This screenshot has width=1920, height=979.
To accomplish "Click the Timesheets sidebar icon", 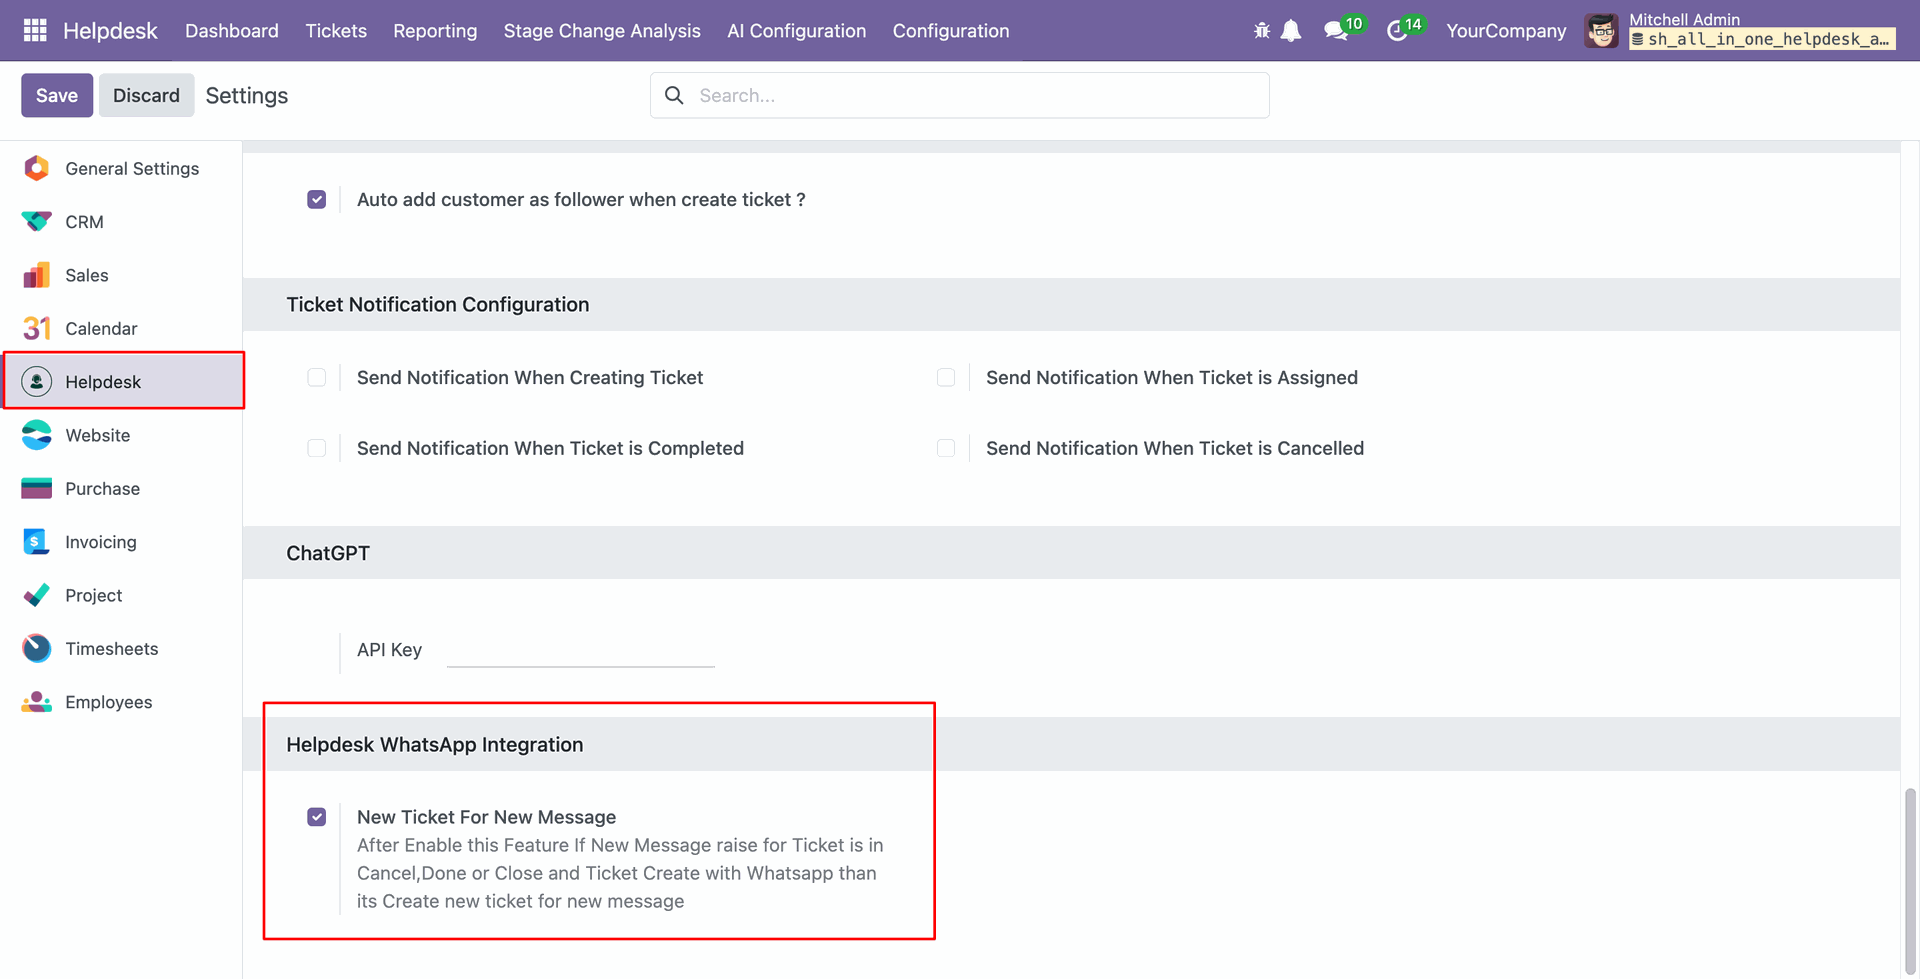I will coord(37,648).
